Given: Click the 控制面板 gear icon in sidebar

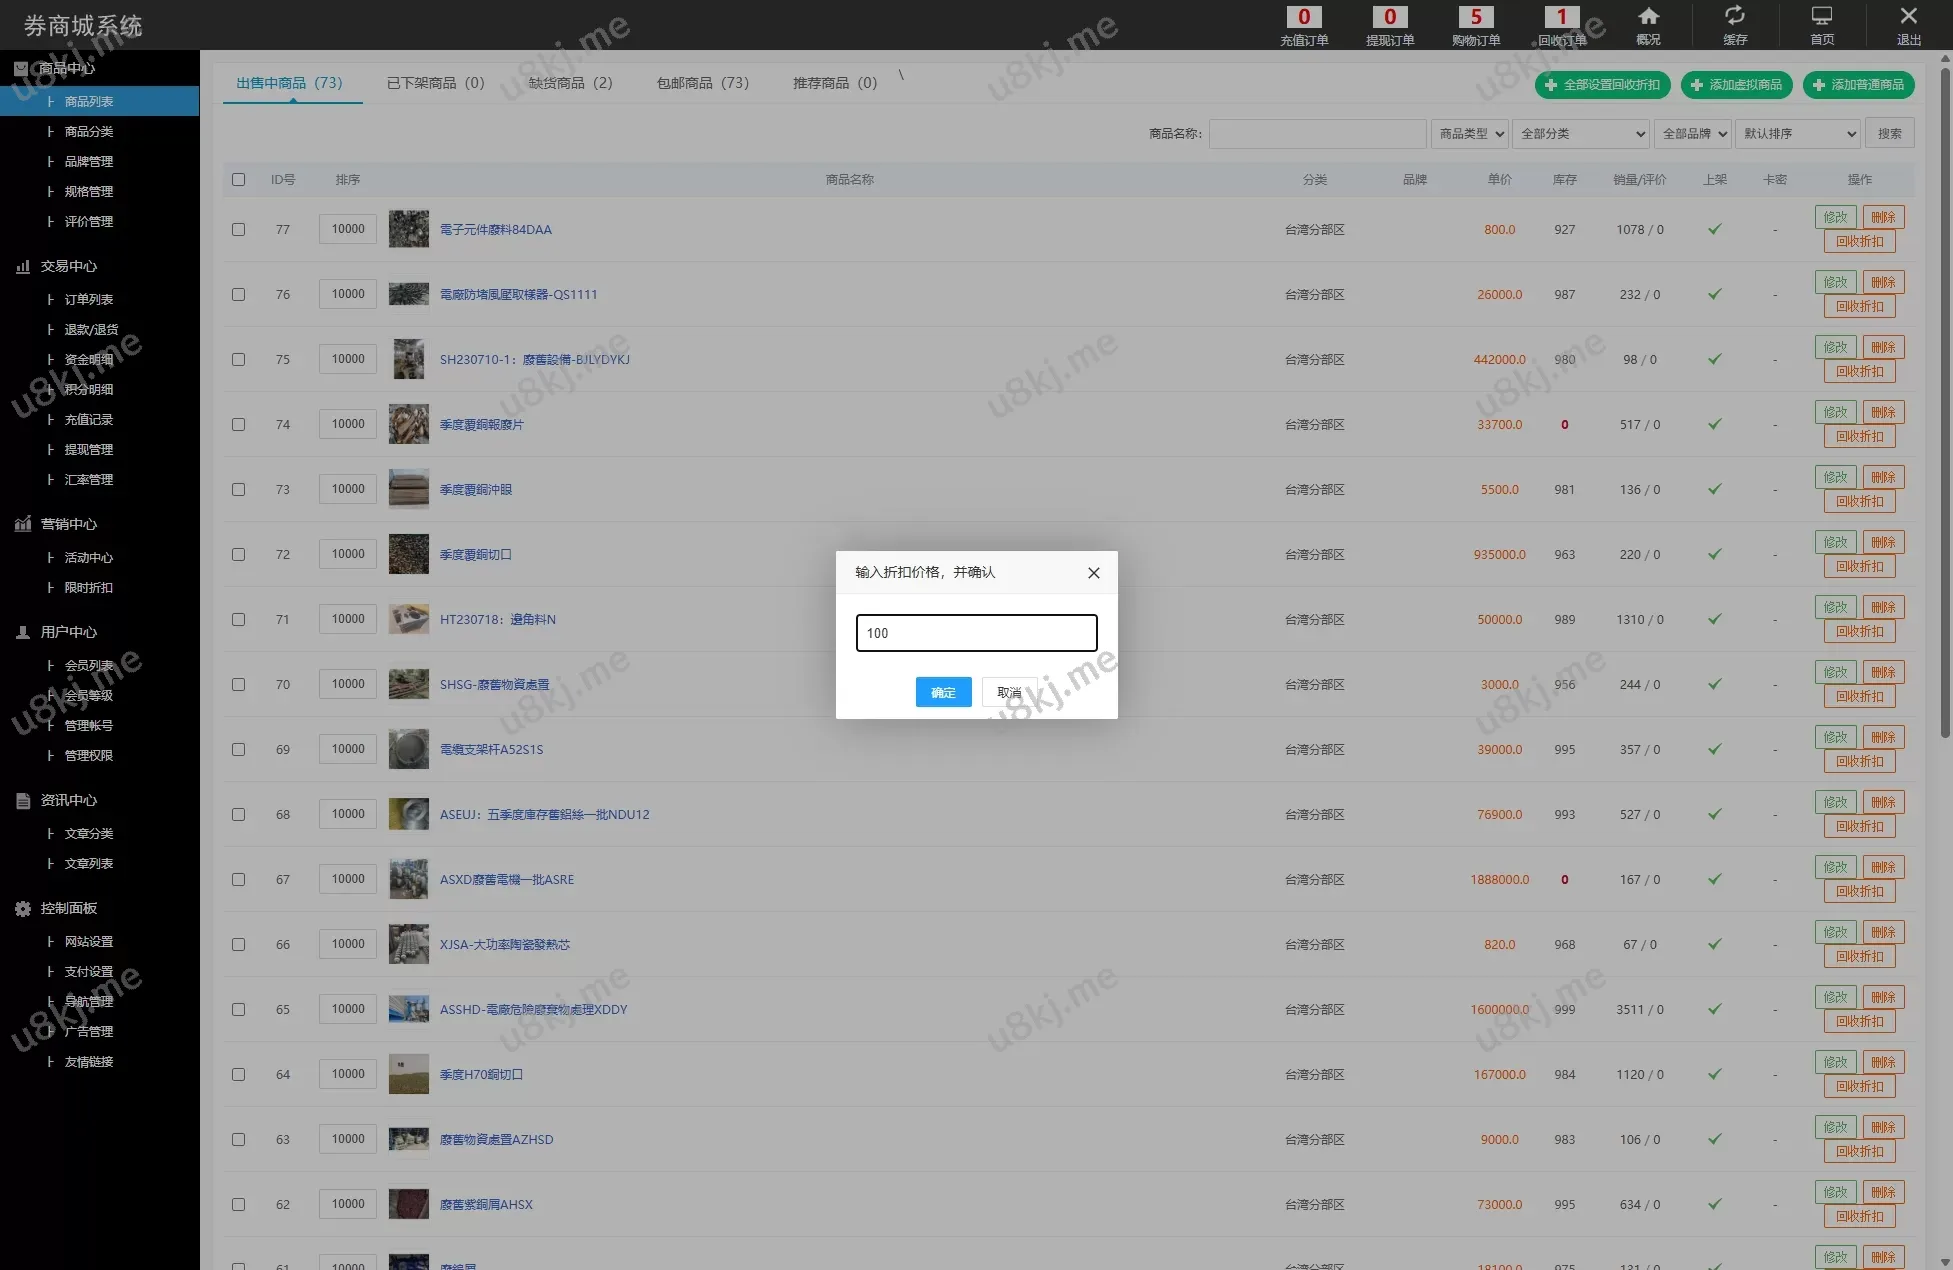Looking at the screenshot, I should pyautogui.click(x=23, y=909).
